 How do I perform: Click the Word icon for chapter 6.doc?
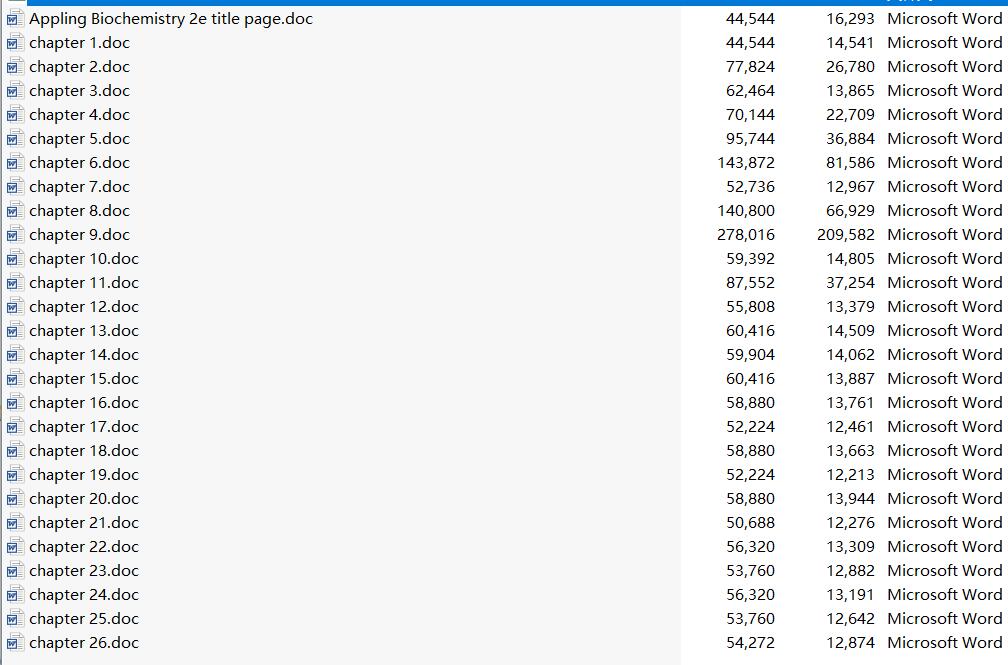click(x=15, y=163)
